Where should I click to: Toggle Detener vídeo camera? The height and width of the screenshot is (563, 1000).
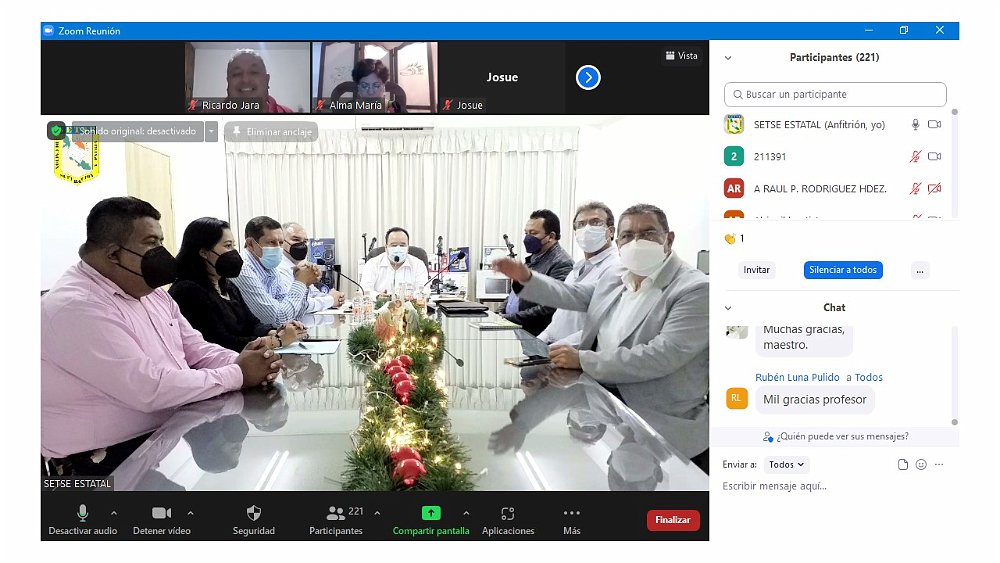click(161, 513)
